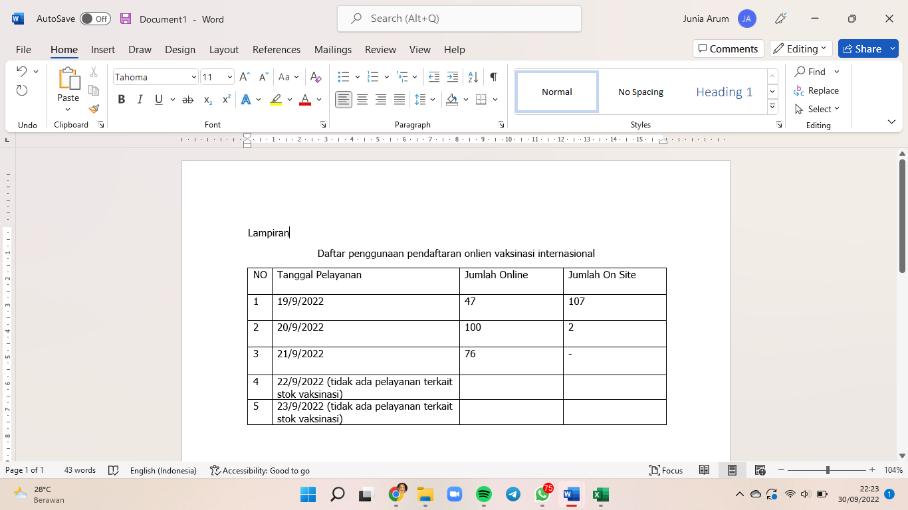Toggle show paragraph marks

click(493, 77)
